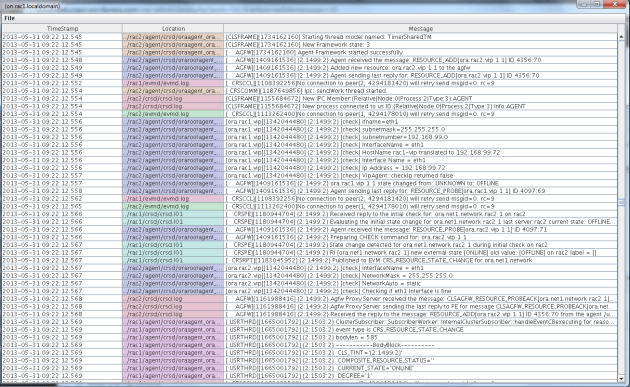Select 'Published to EVM CRS_RESOURCE_STATE_CHANGE' message

(420, 260)
